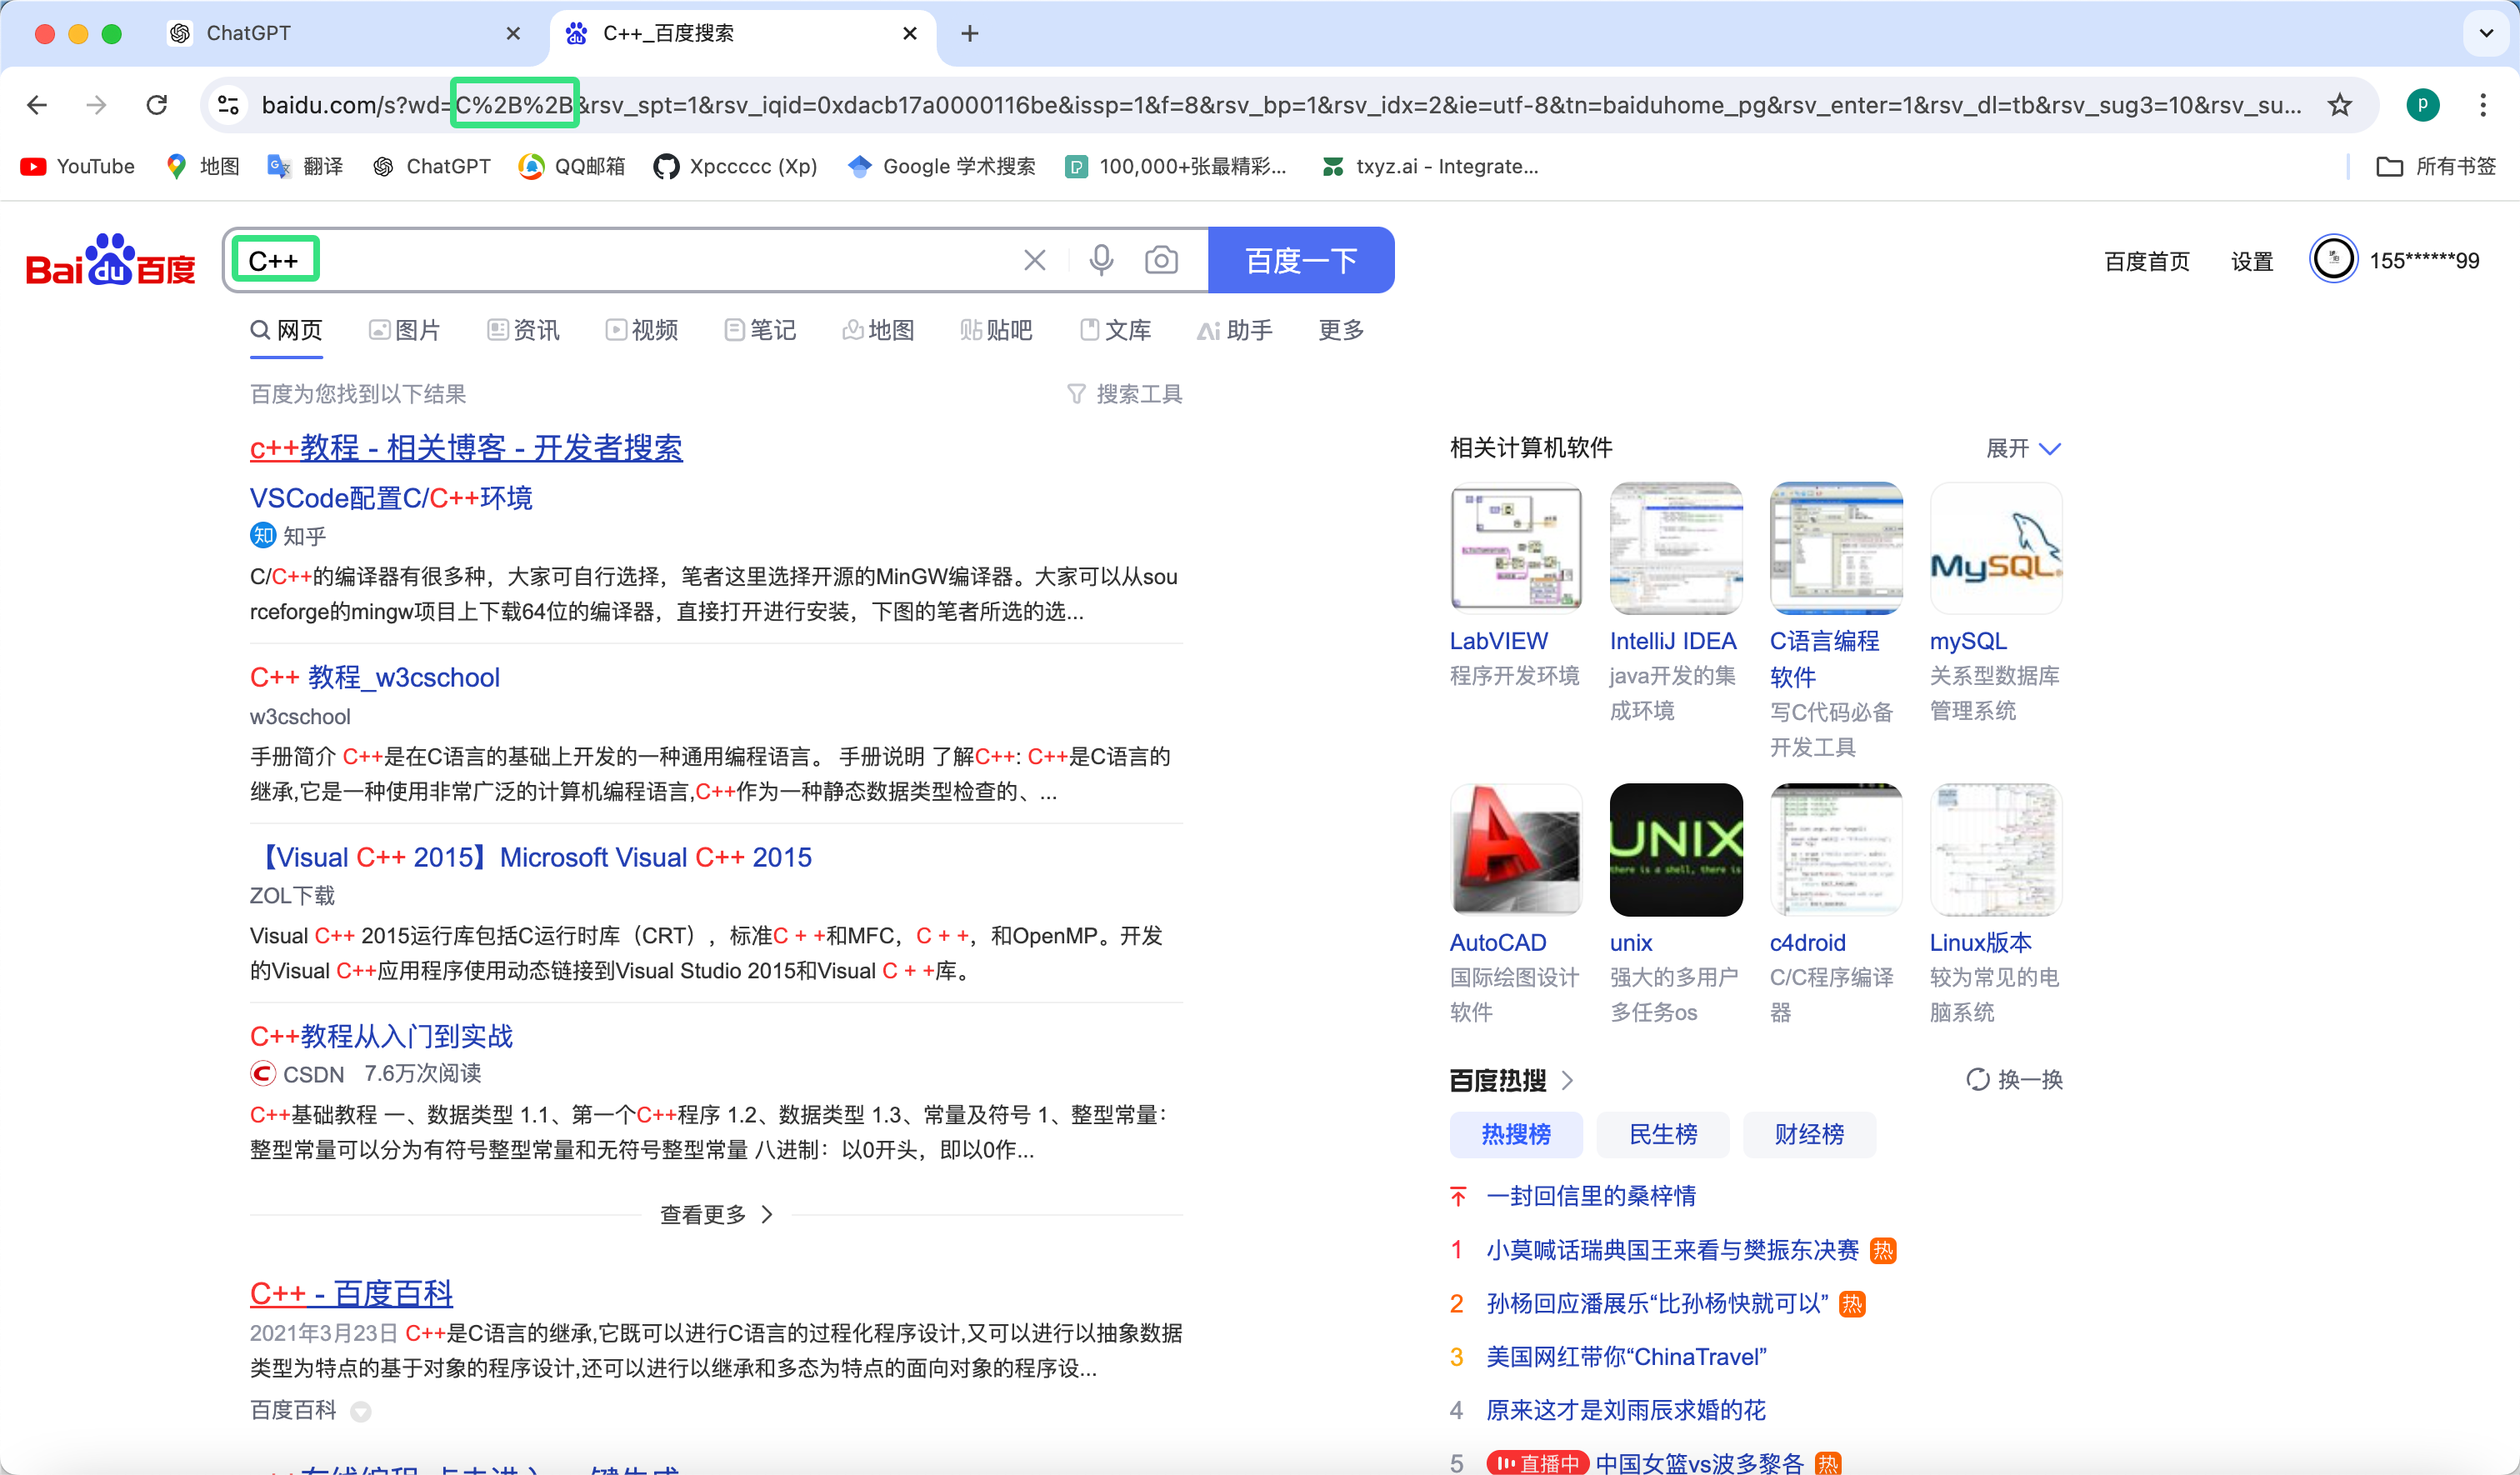Viewport: 2520px width, 1475px height.
Task: Open site information icon in address bar
Action: [x=228, y=105]
